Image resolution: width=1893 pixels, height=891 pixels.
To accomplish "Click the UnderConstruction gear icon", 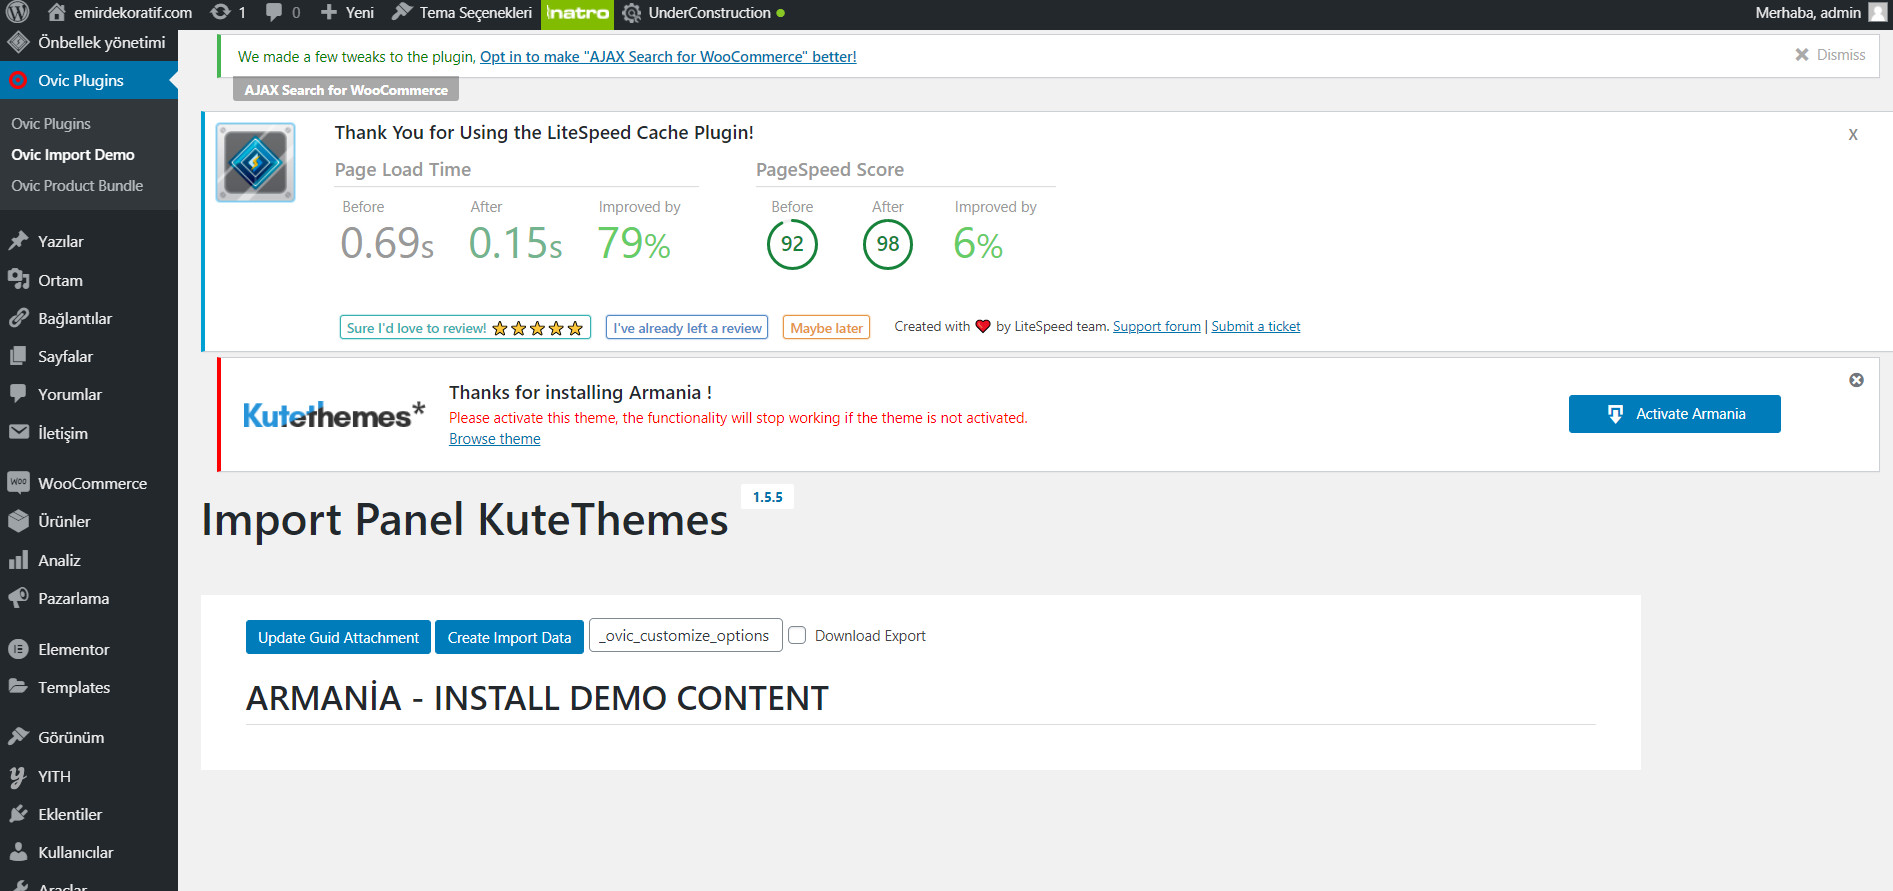I will [x=632, y=14].
